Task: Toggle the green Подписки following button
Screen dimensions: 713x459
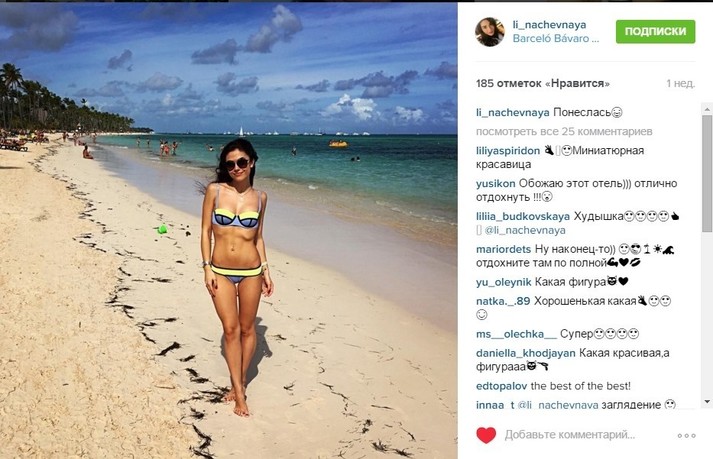Action: pos(655,31)
